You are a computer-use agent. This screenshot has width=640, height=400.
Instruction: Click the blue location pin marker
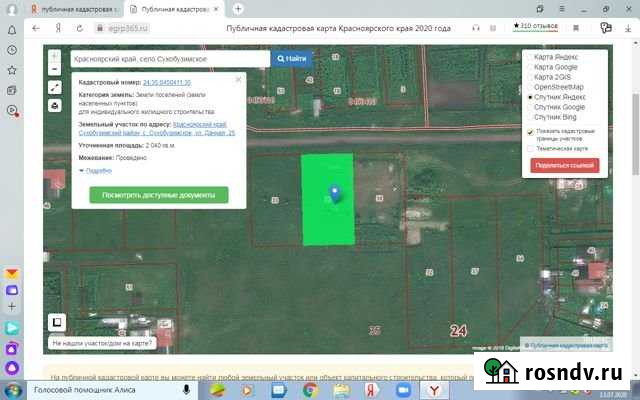click(x=335, y=193)
